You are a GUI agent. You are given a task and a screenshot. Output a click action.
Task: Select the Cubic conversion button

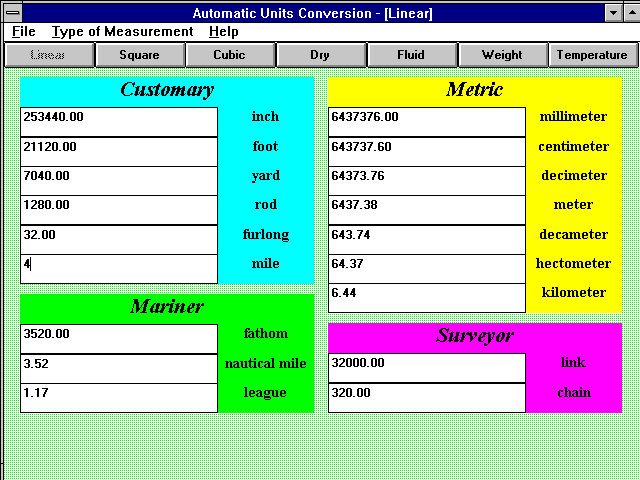pyautogui.click(x=229, y=55)
